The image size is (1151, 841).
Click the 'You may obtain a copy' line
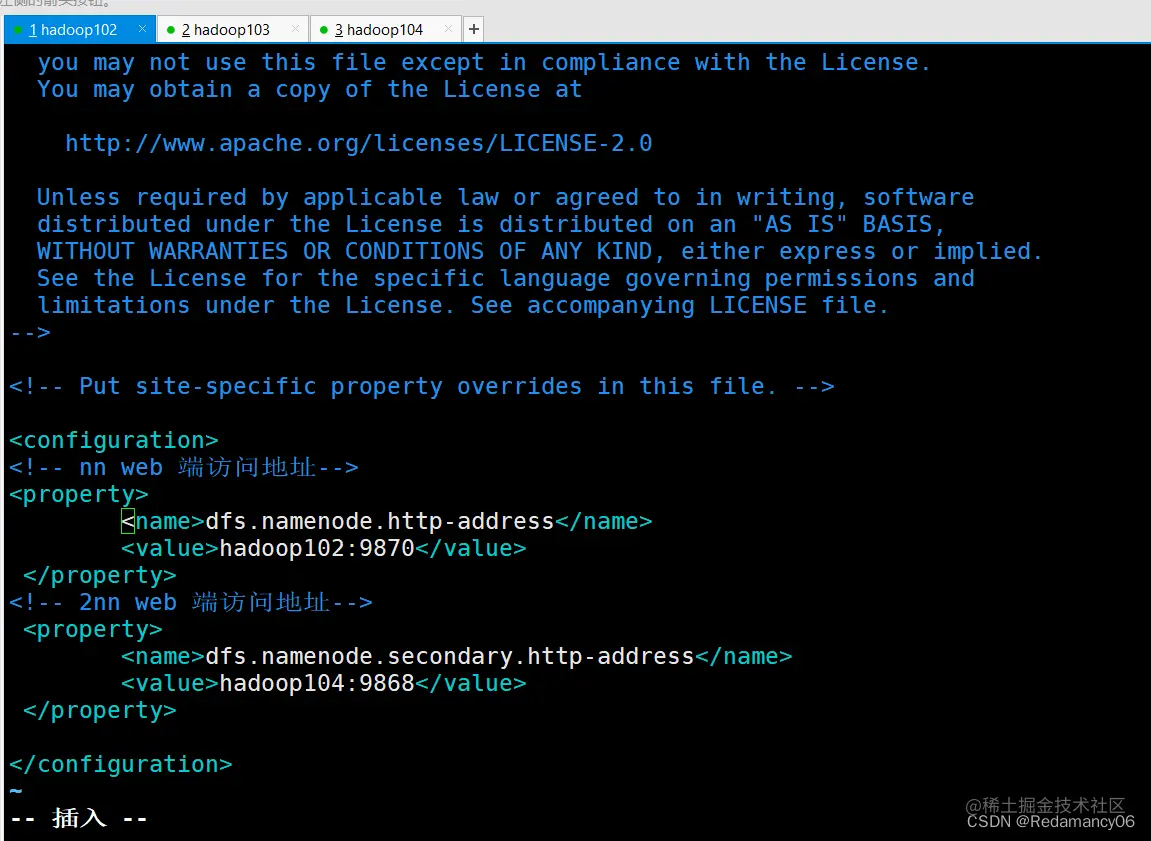tap(309, 90)
